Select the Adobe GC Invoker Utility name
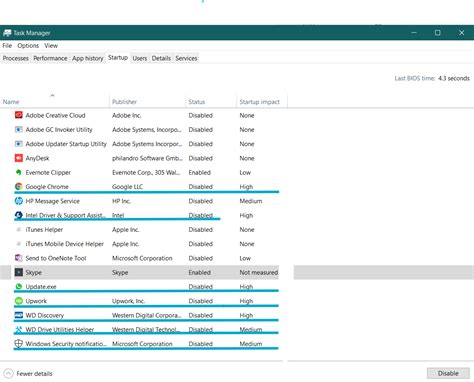 click(59, 130)
